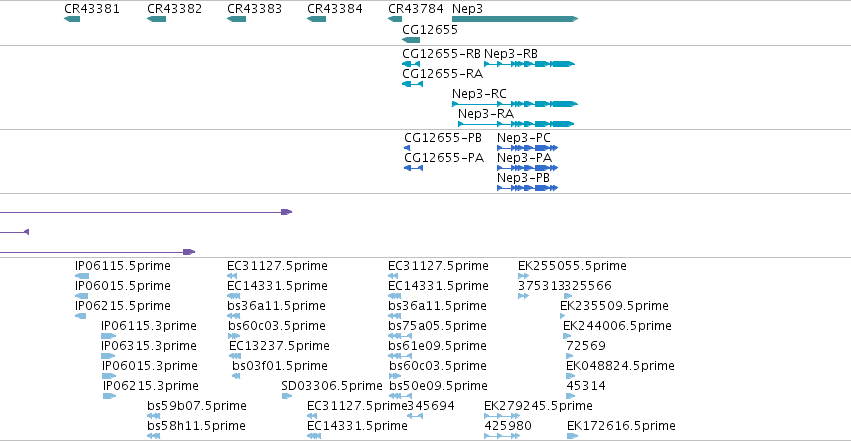Image resolution: width=851 pixels, height=441 pixels.
Task: Click the IP06215.5prime feature
Action: pos(80,316)
